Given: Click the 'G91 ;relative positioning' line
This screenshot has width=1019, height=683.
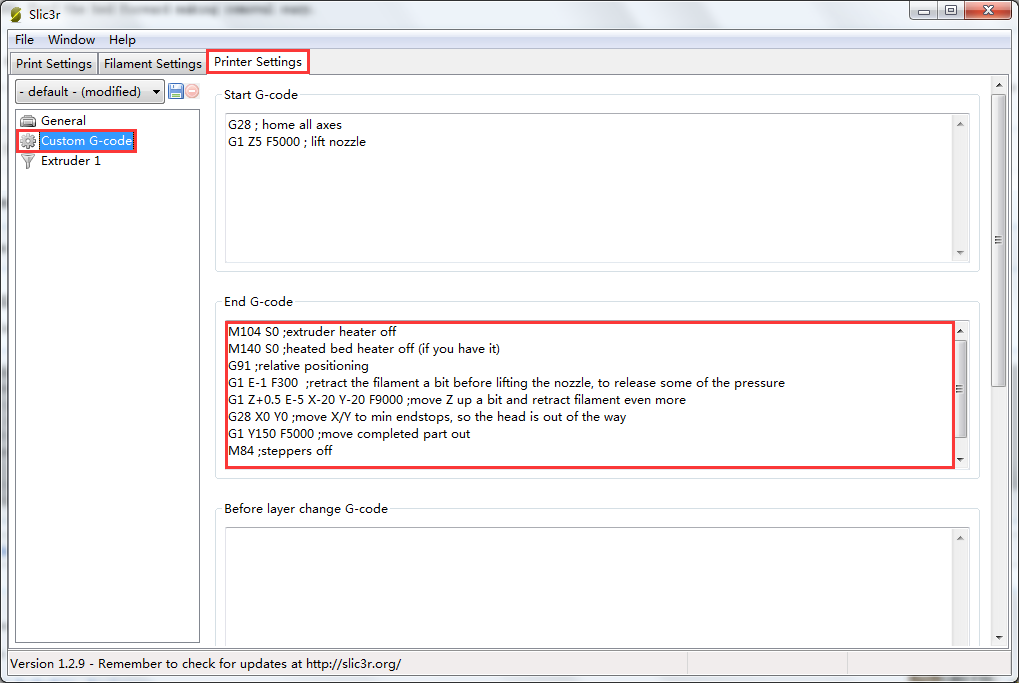Looking at the screenshot, I should click(298, 366).
